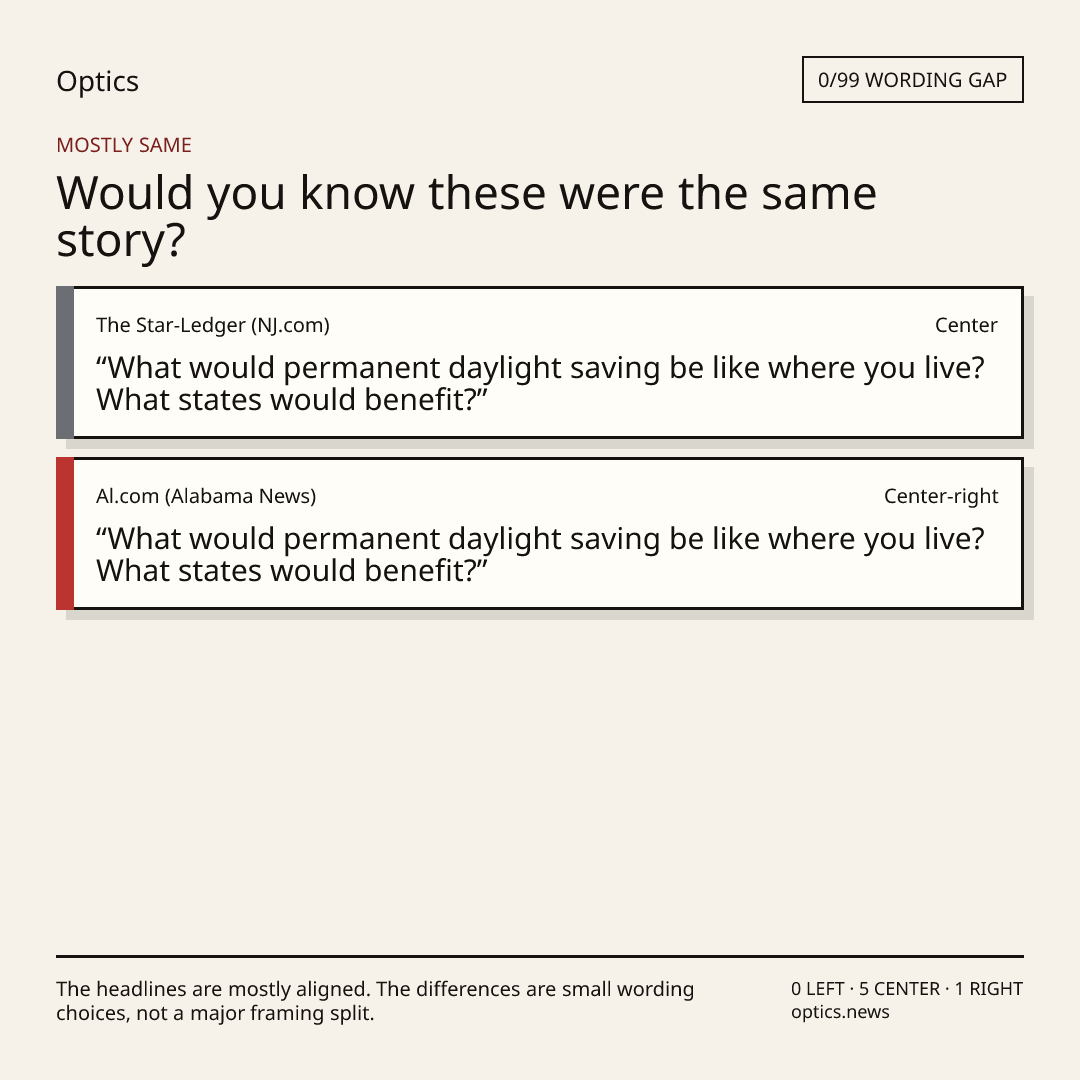Screen dimensions: 1080x1080
Task: Click the MOSTLY SAME label
Action: coord(124,145)
